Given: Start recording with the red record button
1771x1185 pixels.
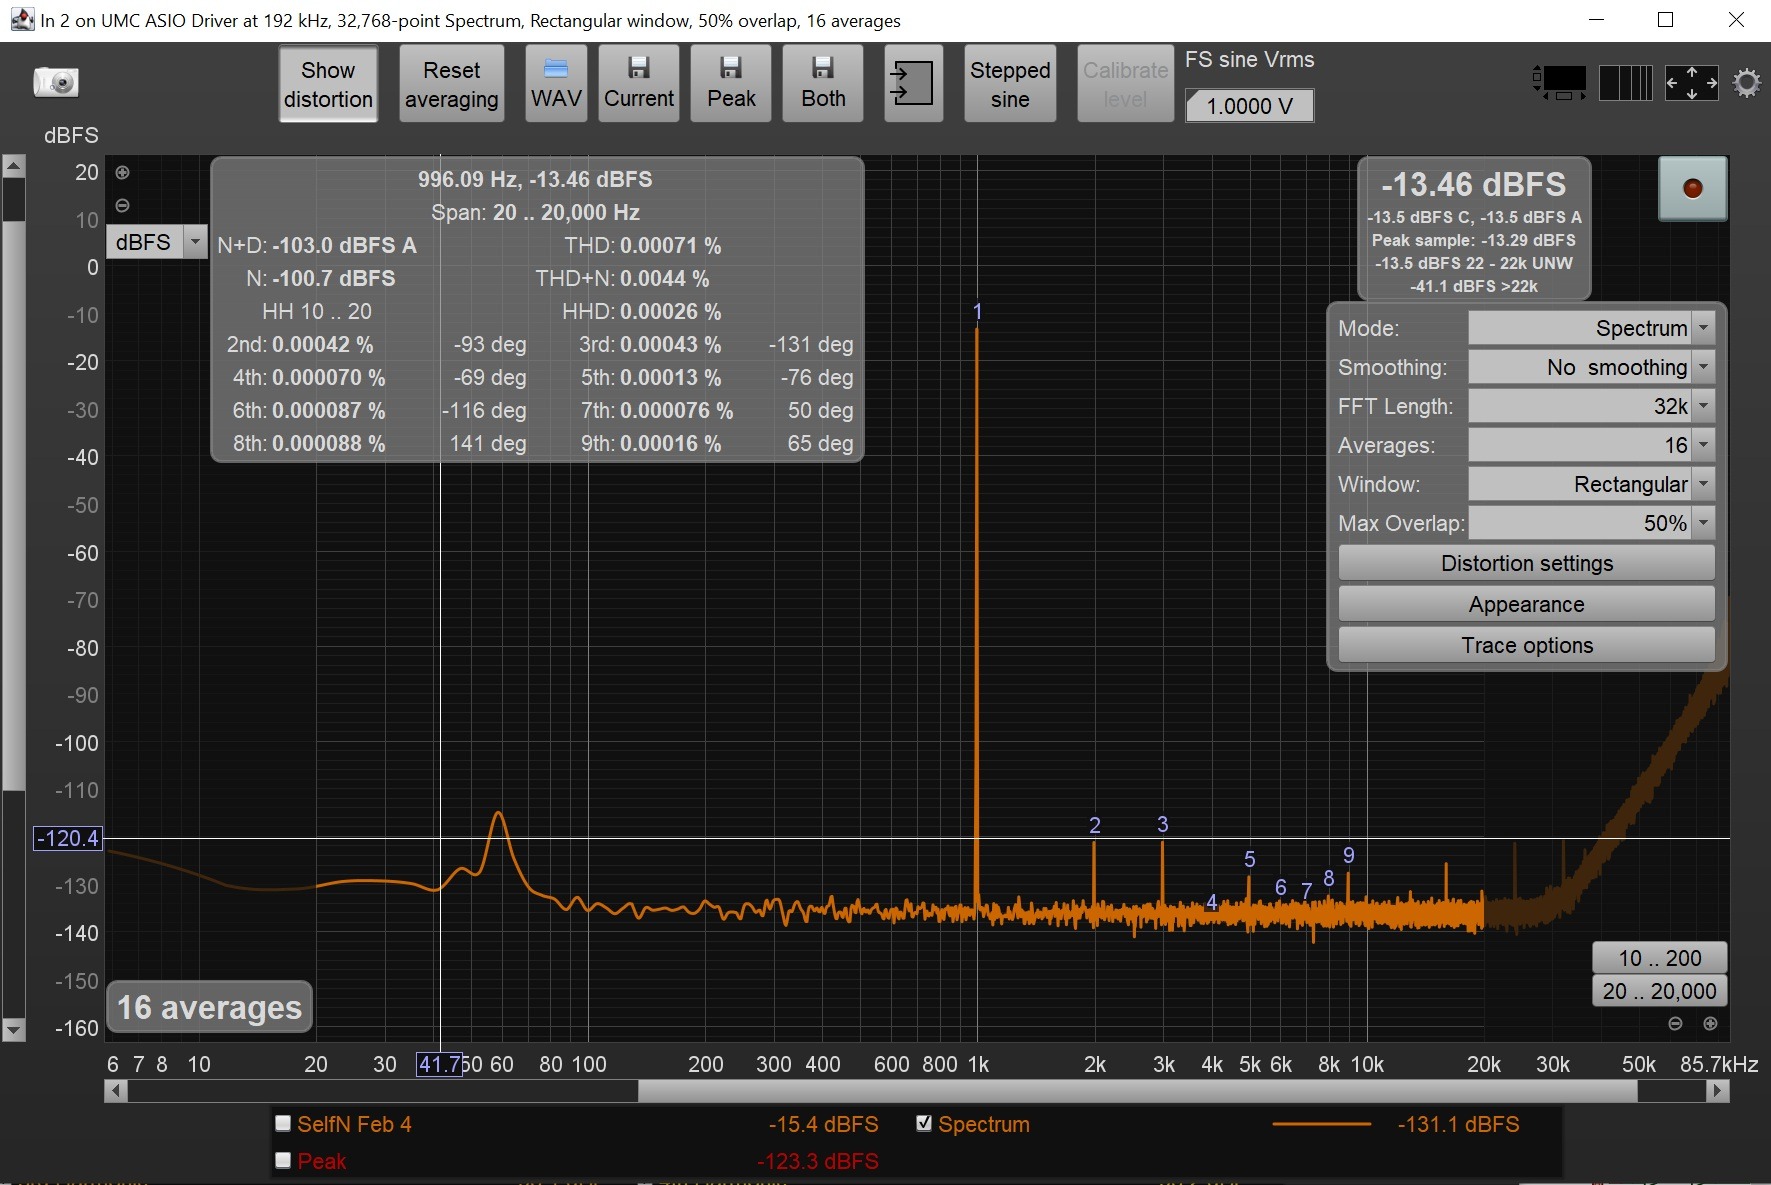Looking at the screenshot, I should (x=1692, y=188).
